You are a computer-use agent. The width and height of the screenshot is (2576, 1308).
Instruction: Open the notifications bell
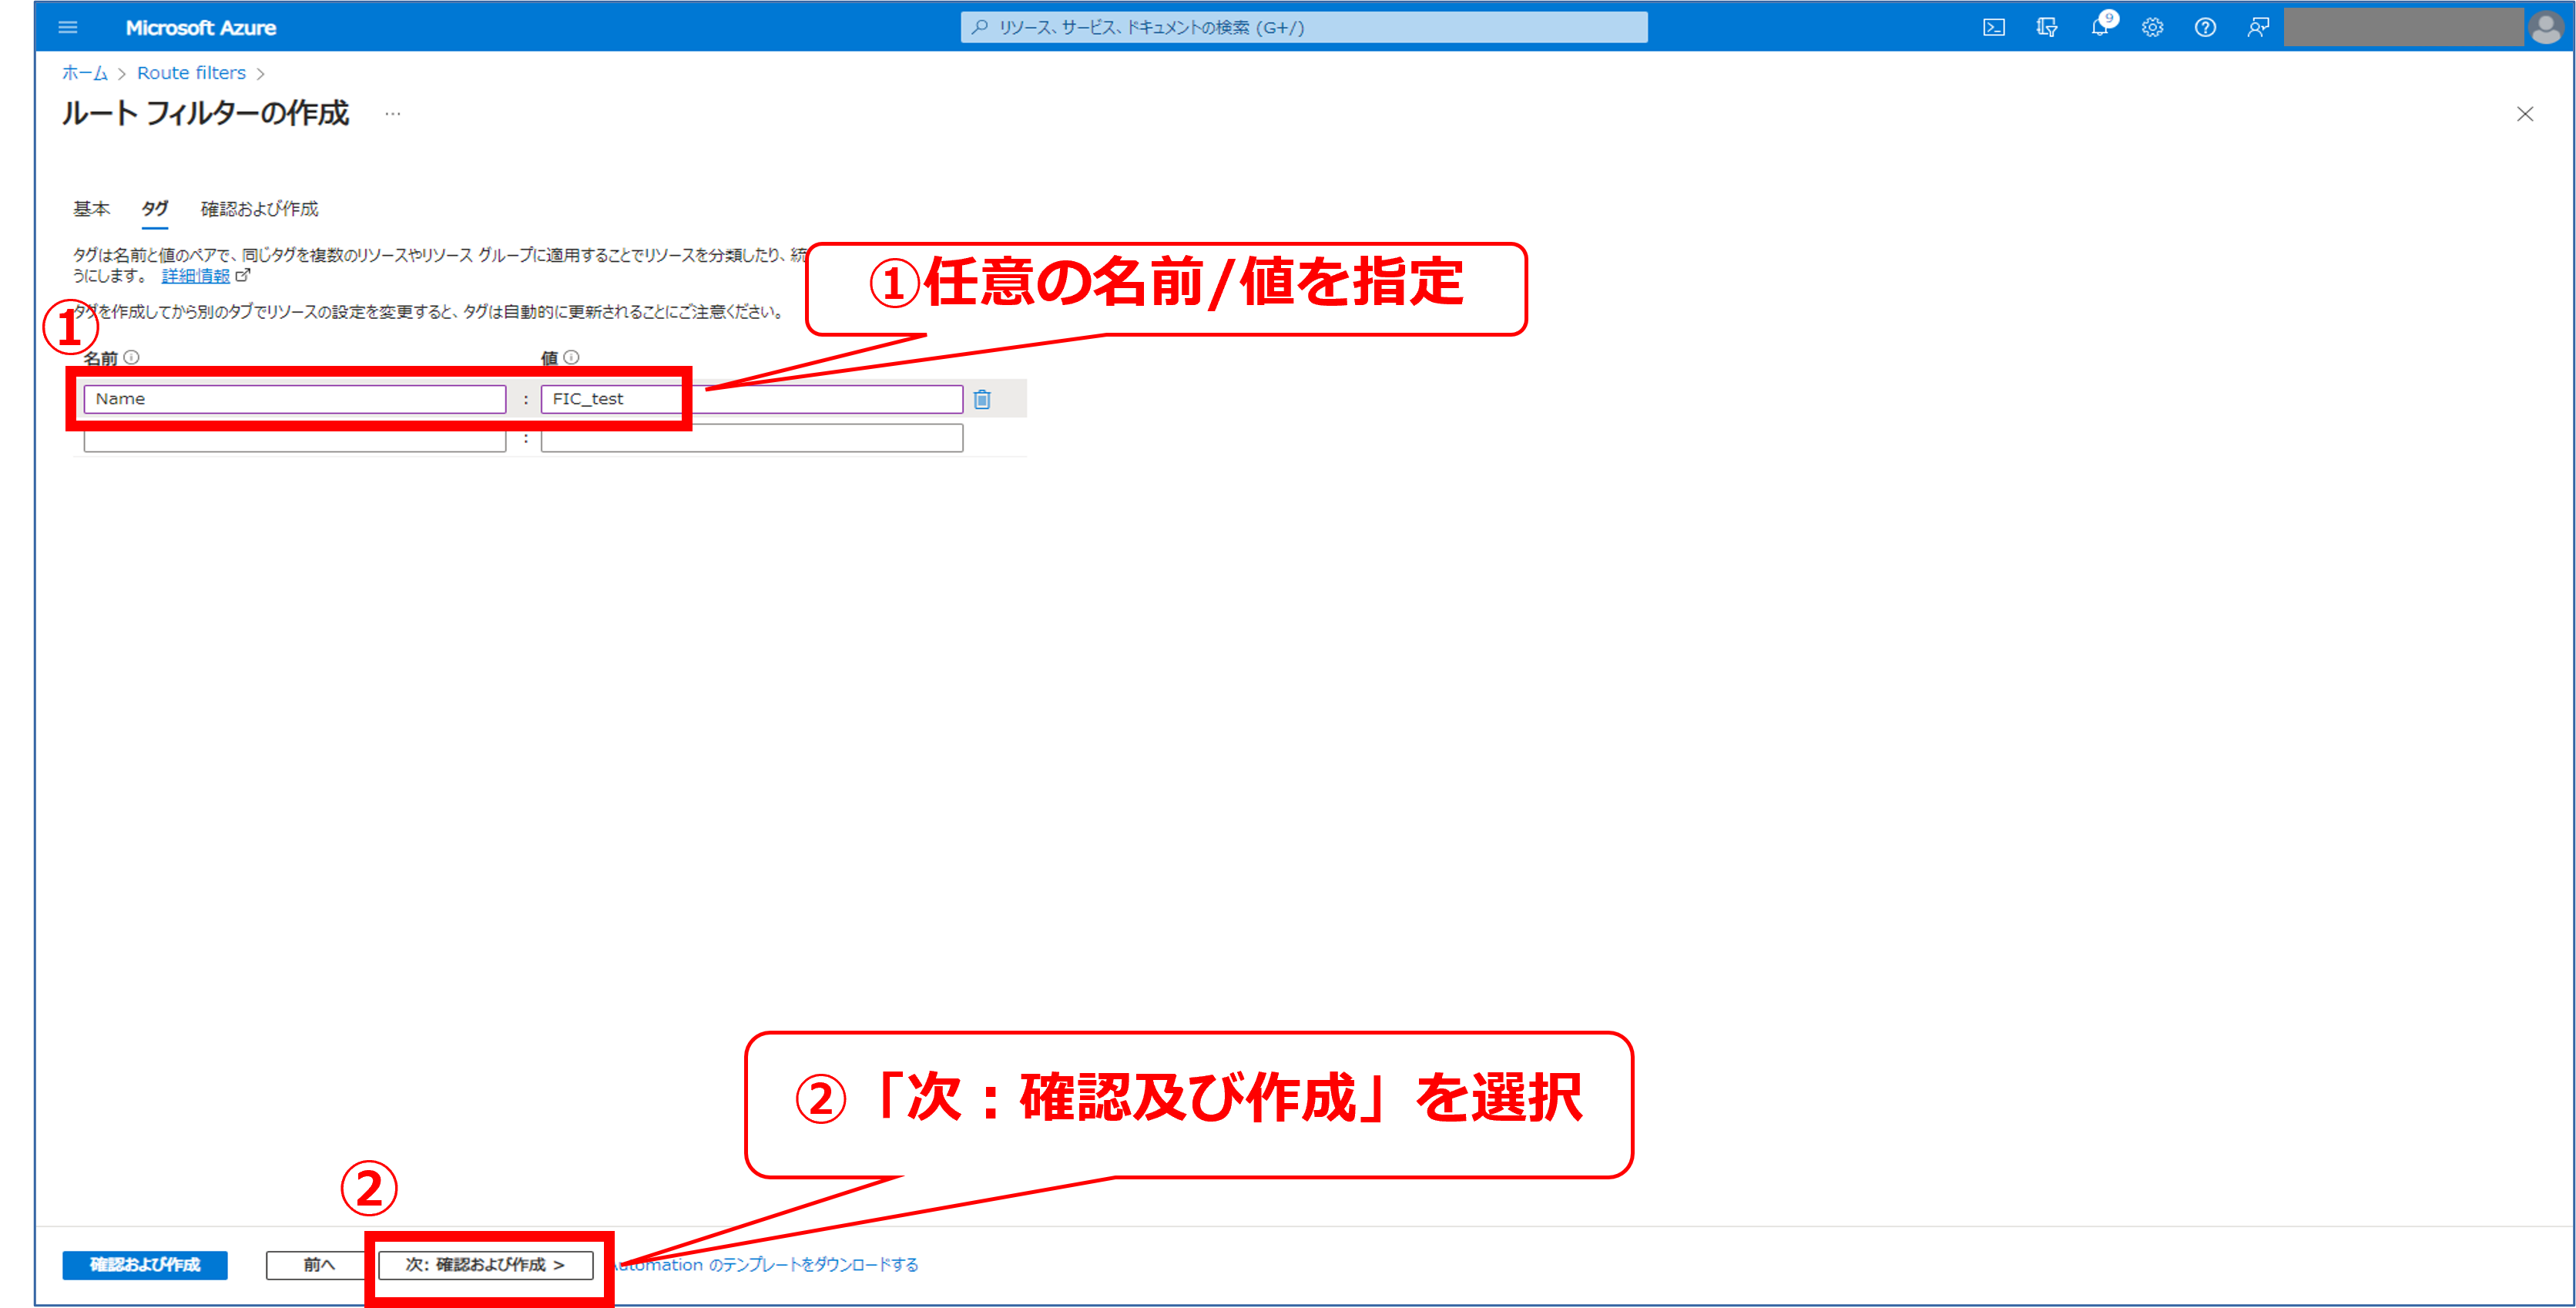click(2099, 27)
